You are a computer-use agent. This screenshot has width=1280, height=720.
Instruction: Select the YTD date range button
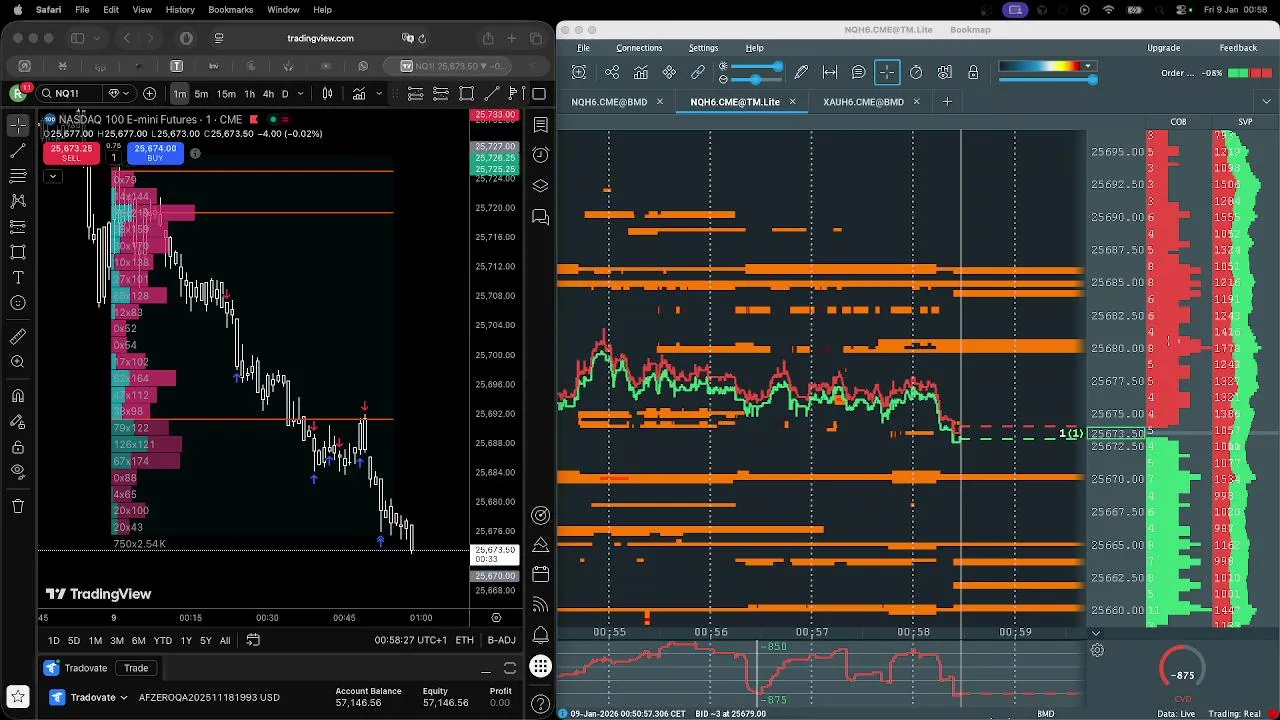pyautogui.click(x=162, y=640)
